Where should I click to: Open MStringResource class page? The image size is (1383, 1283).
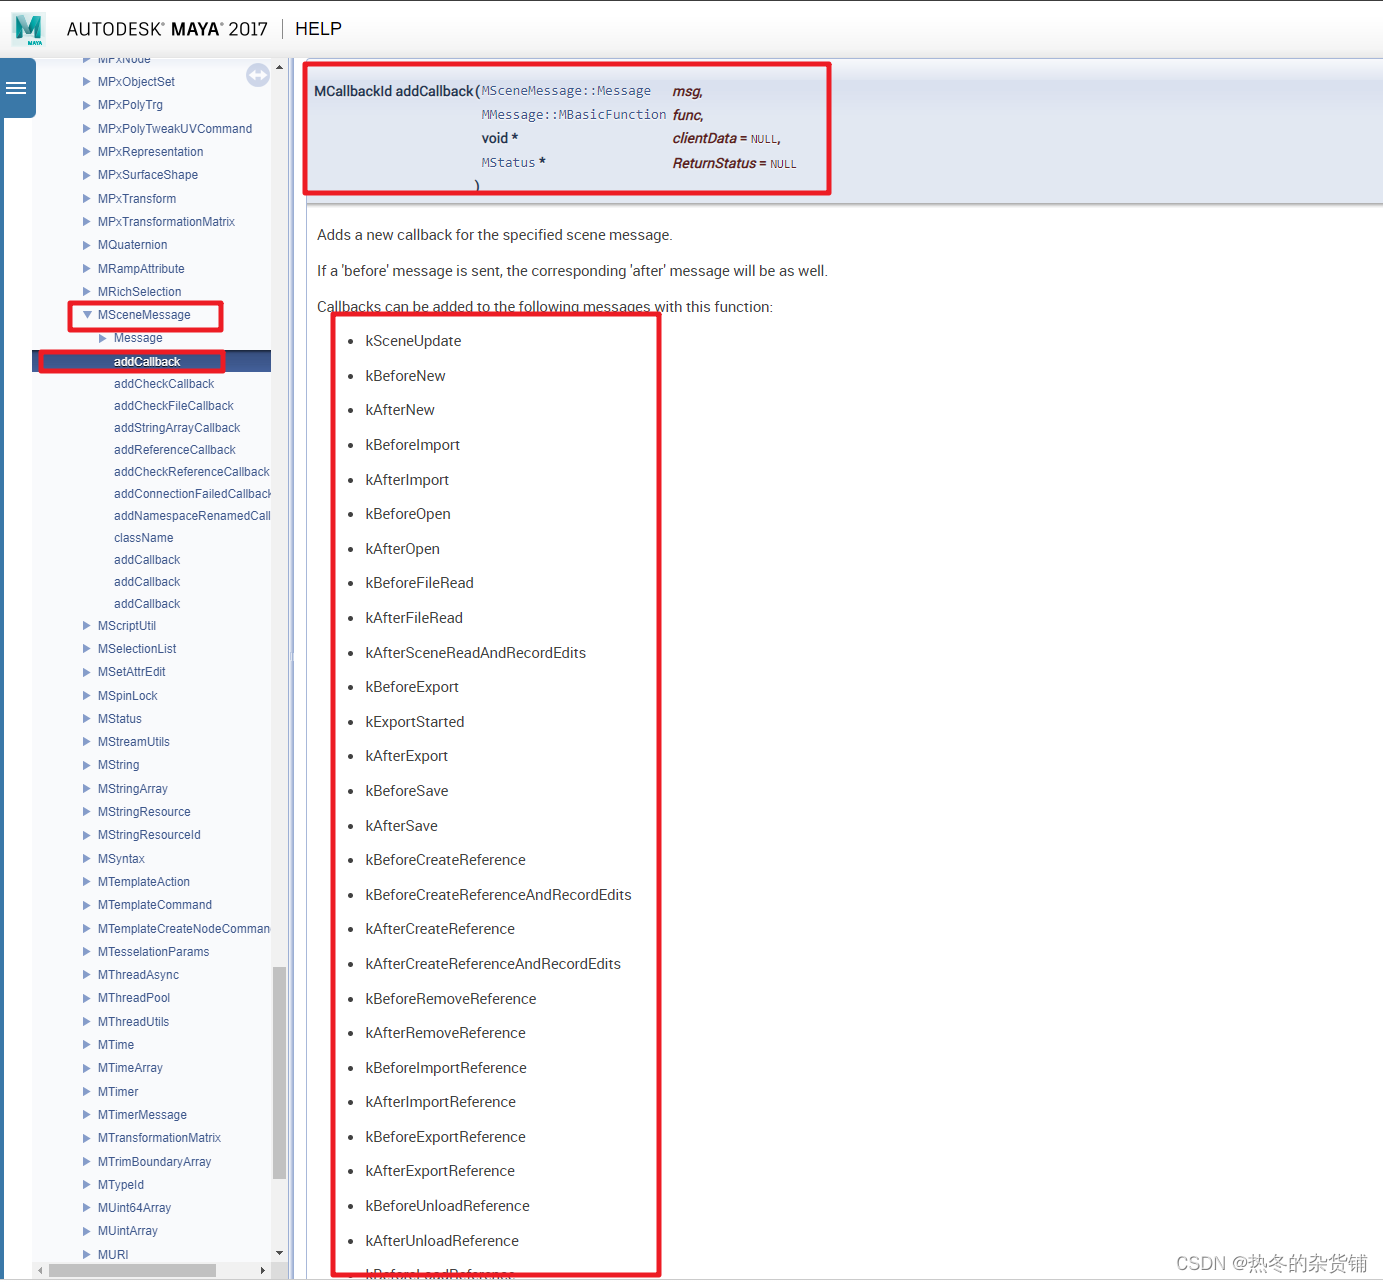144,812
